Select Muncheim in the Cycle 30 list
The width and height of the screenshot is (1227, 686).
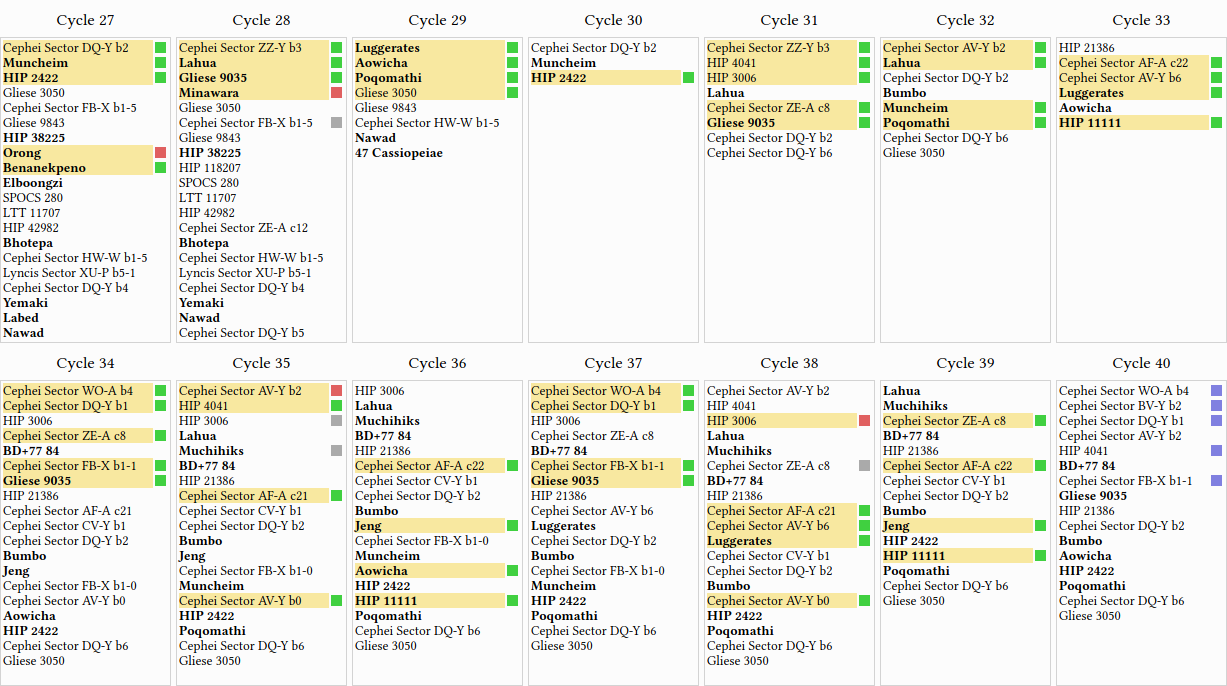click(564, 63)
